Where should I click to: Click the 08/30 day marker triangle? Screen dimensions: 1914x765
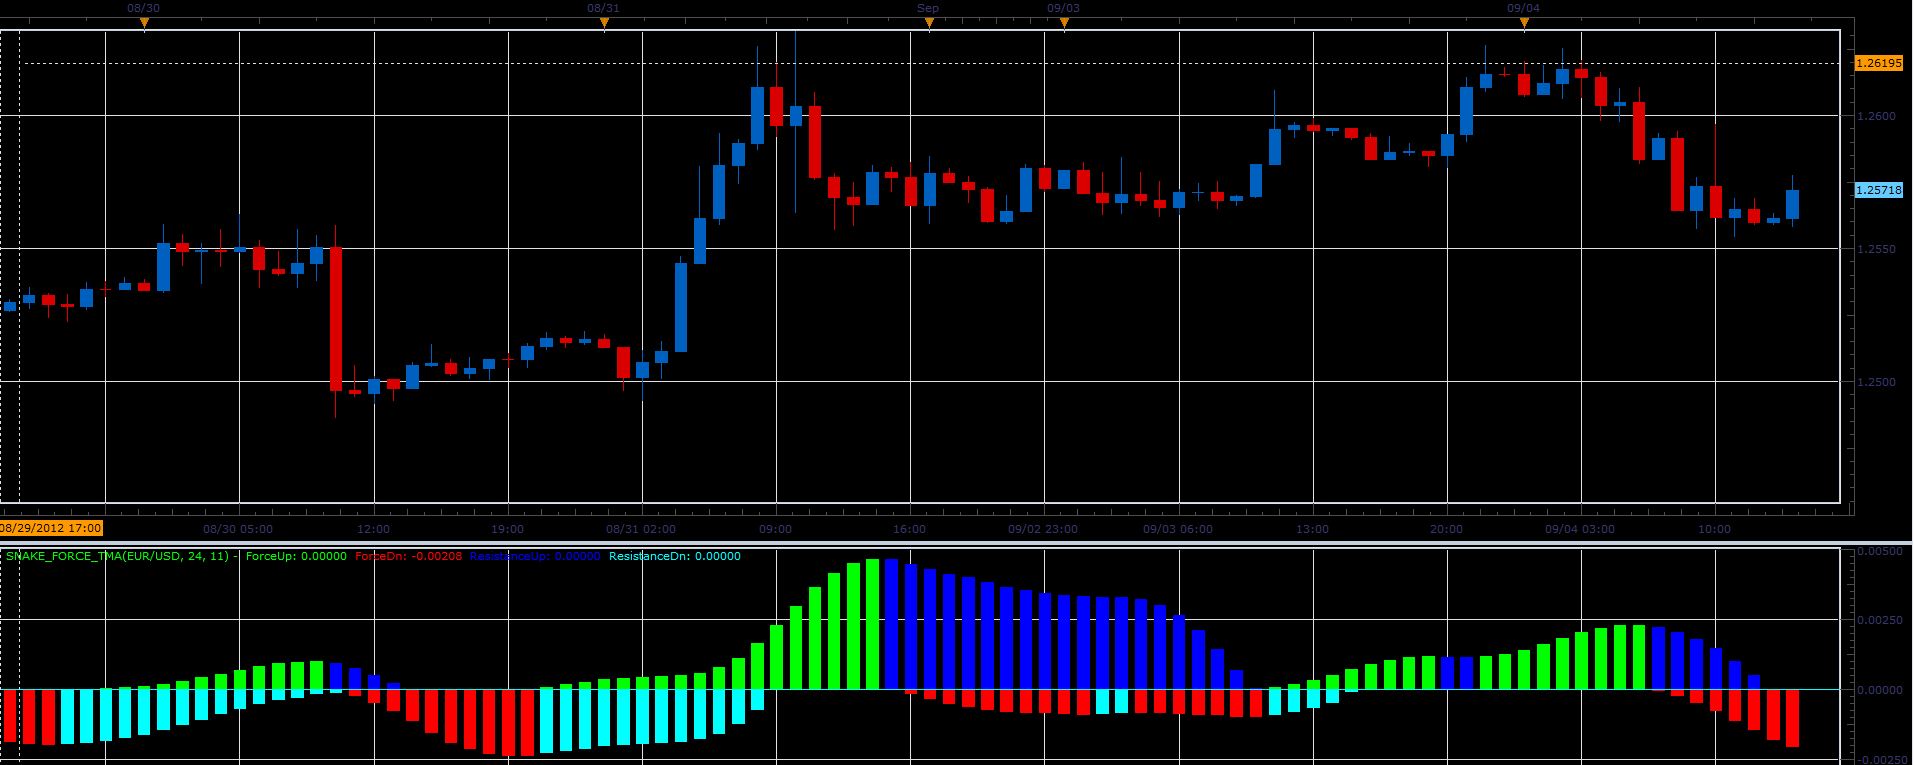(x=144, y=23)
